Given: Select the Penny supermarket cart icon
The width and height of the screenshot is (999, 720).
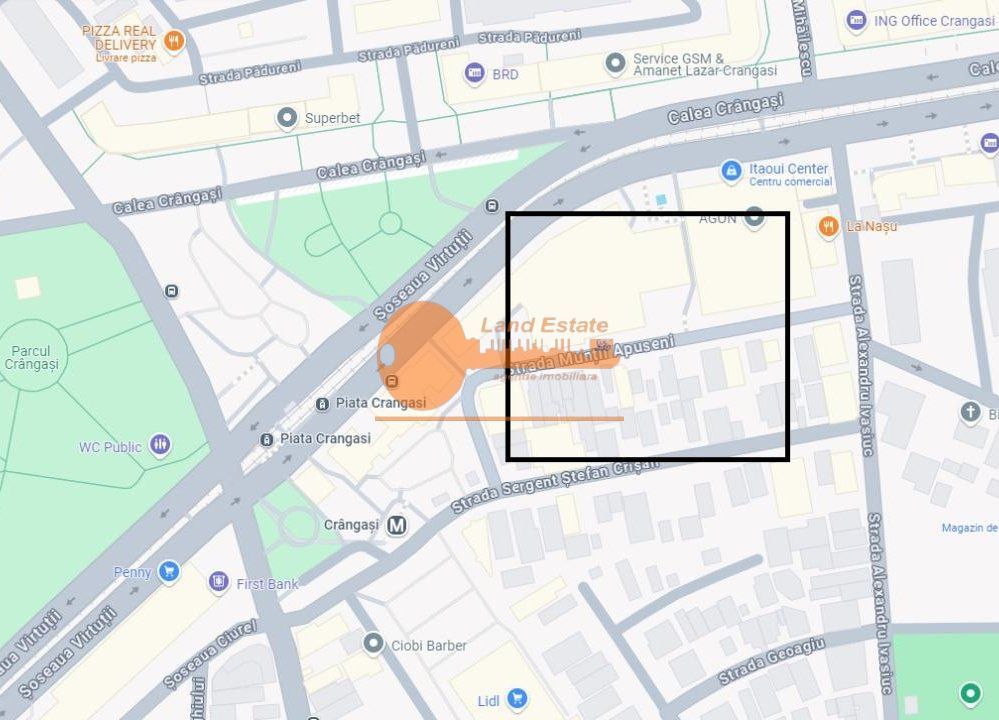Looking at the screenshot, I should click(169, 572).
